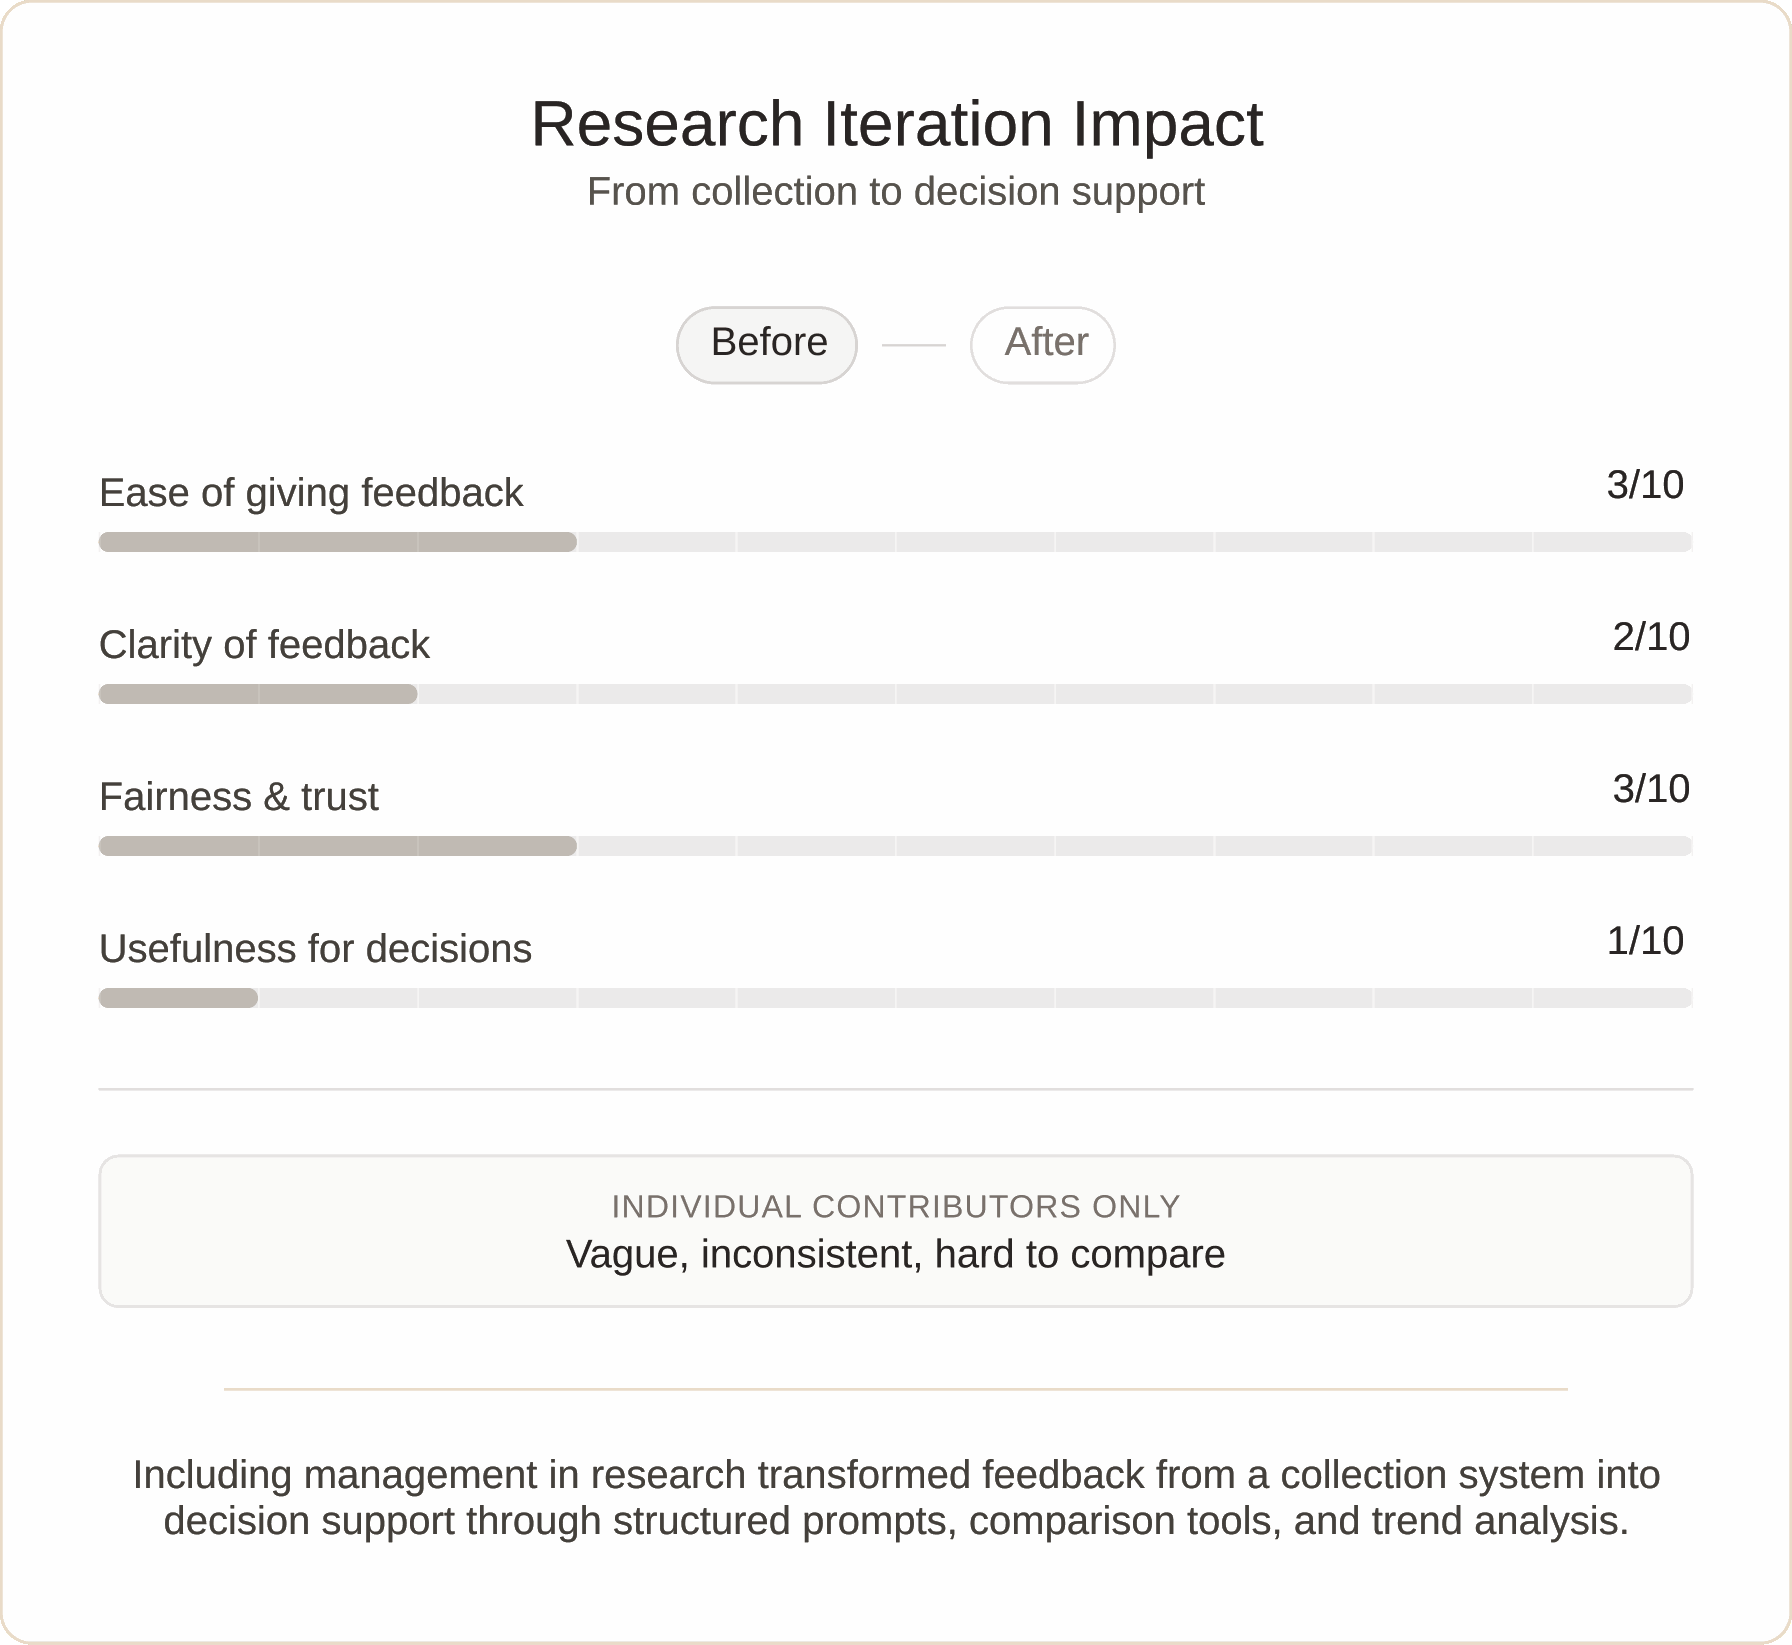1792x1645 pixels.
Task: Click the Research Iteration Impact title
Action: click(x=896, y=124)
